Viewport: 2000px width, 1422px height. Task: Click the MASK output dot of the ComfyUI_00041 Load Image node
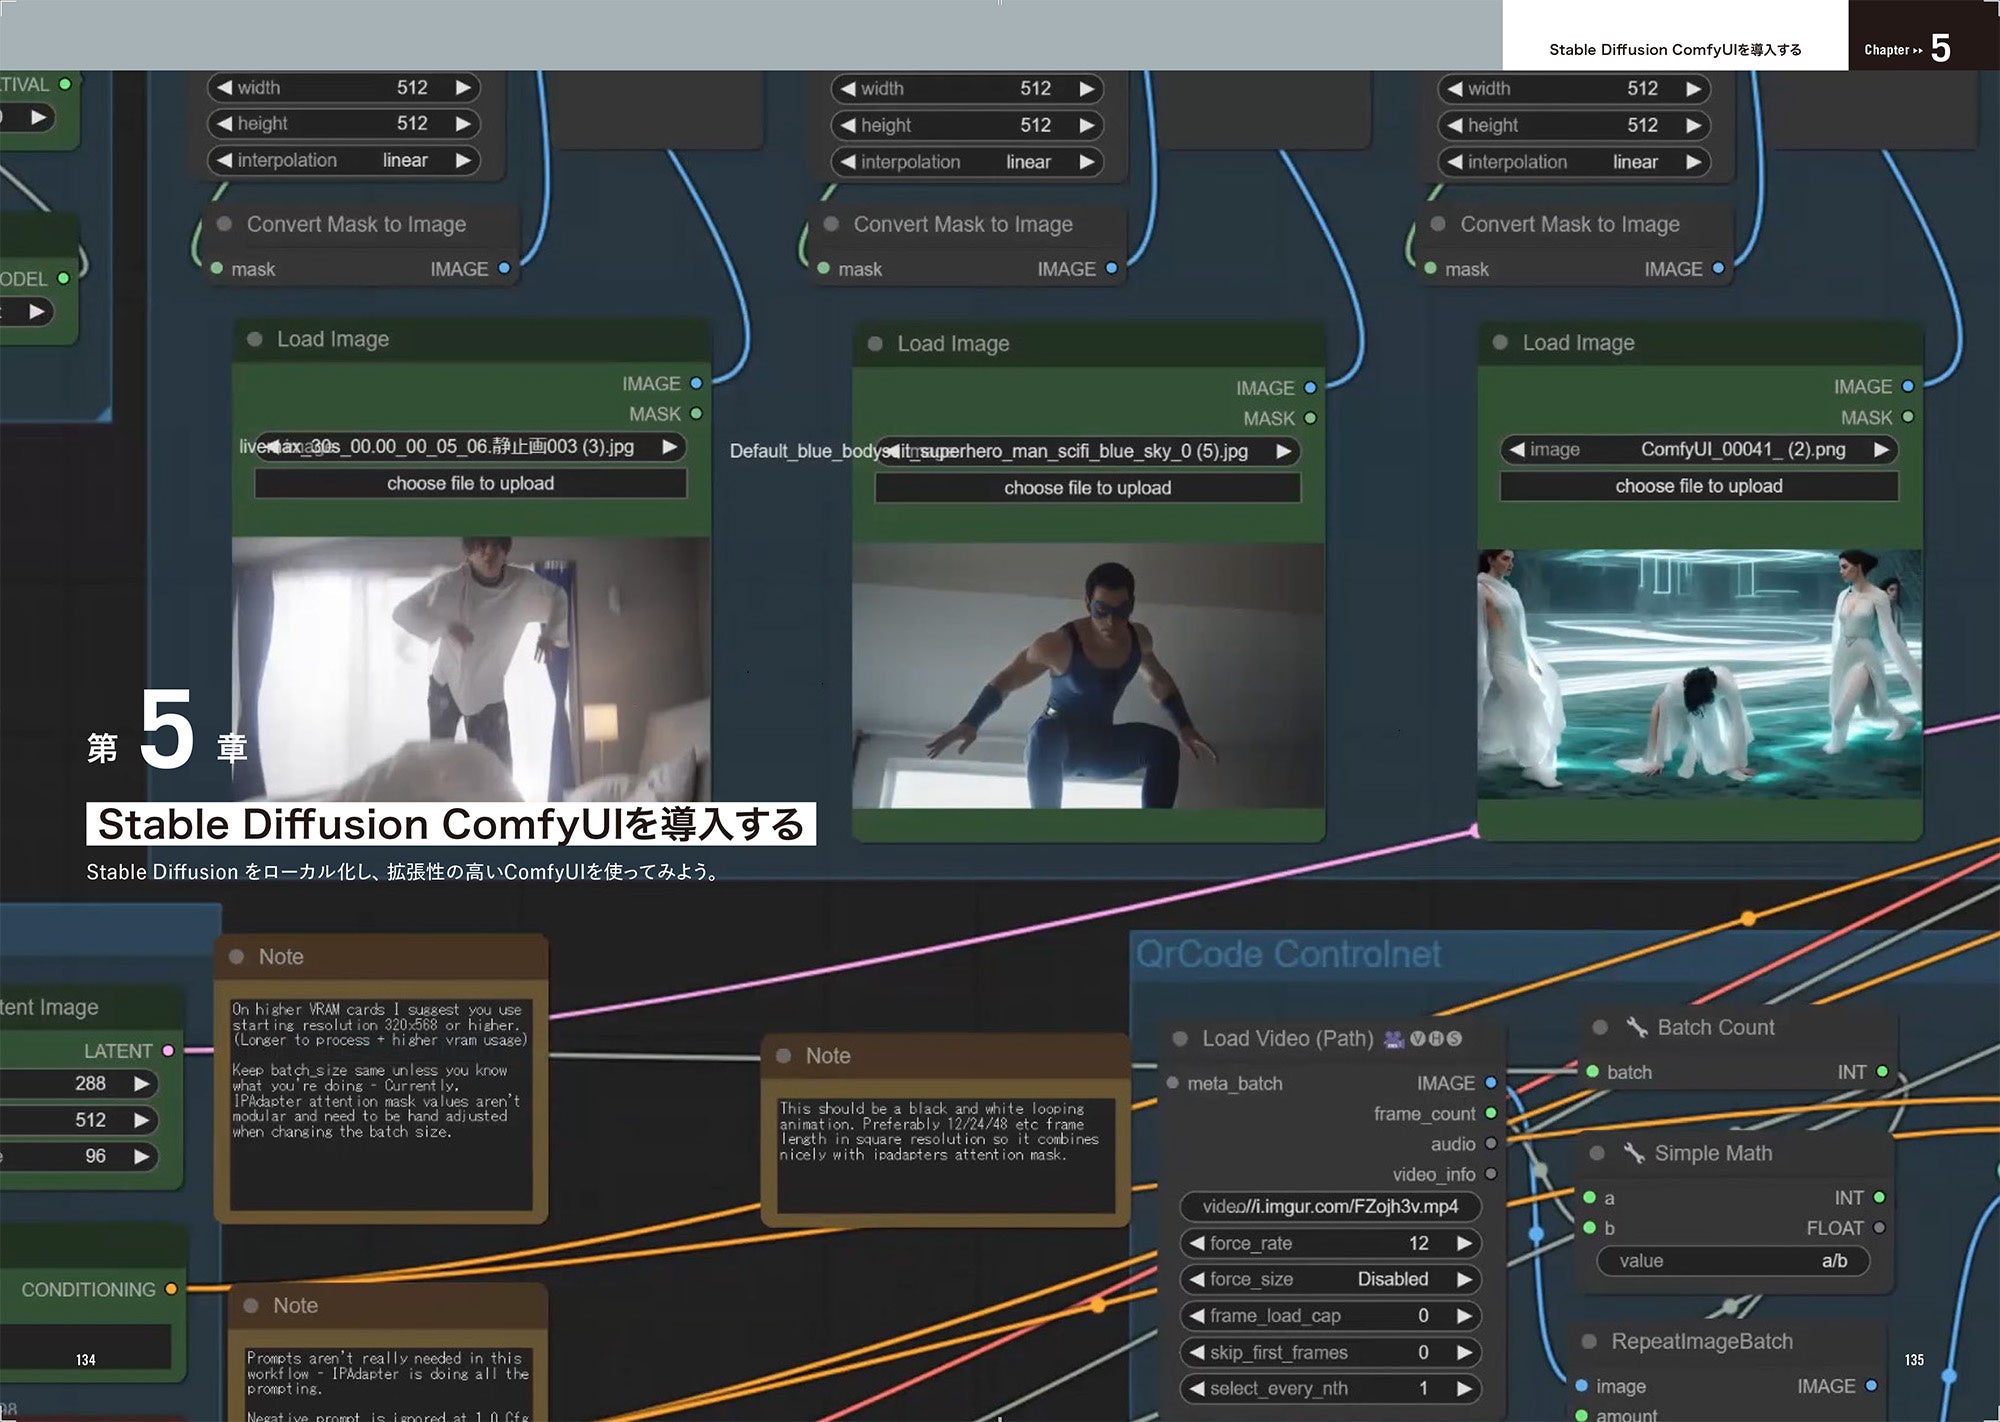1907,417
